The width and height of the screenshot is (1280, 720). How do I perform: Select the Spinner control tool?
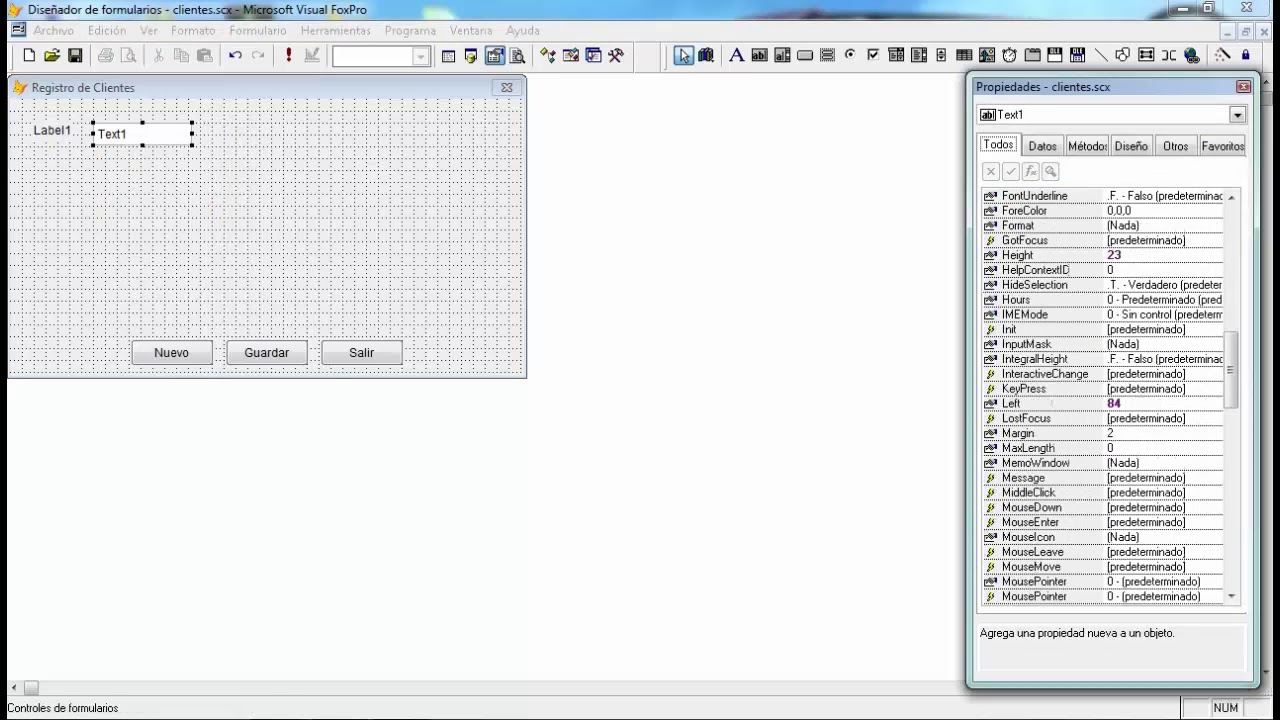941,56
